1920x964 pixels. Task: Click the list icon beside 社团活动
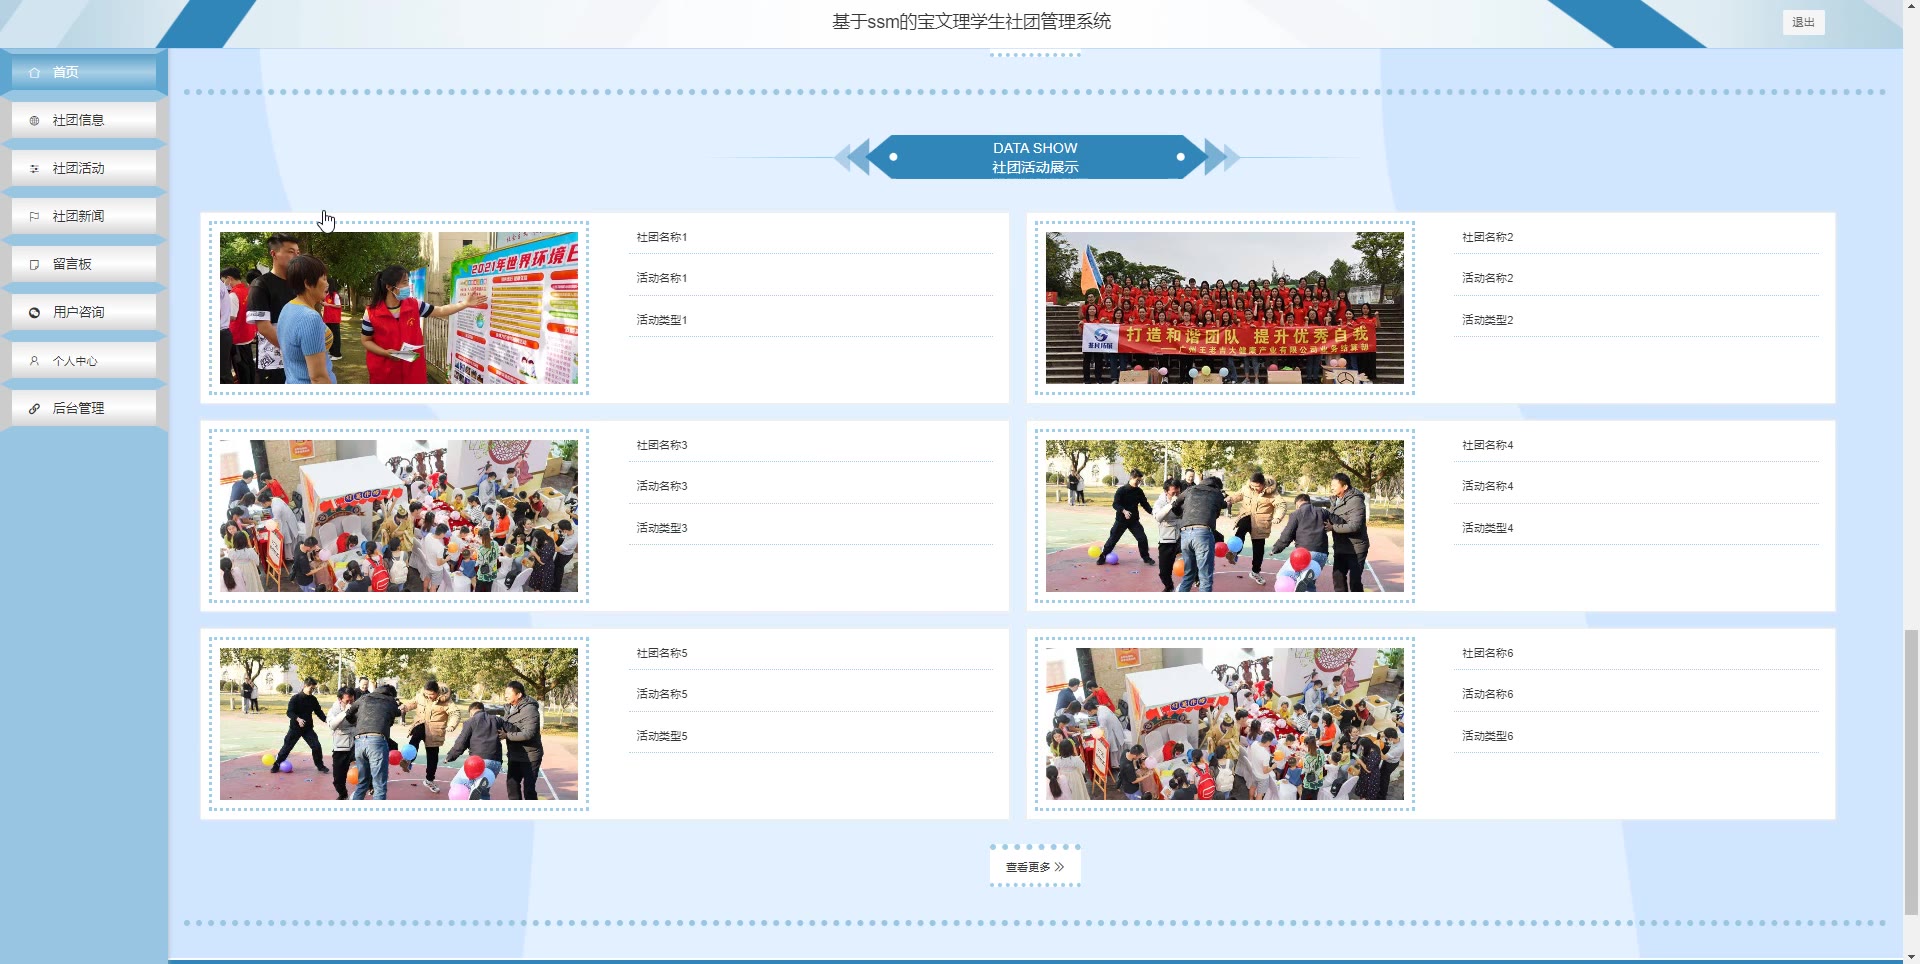pyautogui.click(x=35, y=169)
